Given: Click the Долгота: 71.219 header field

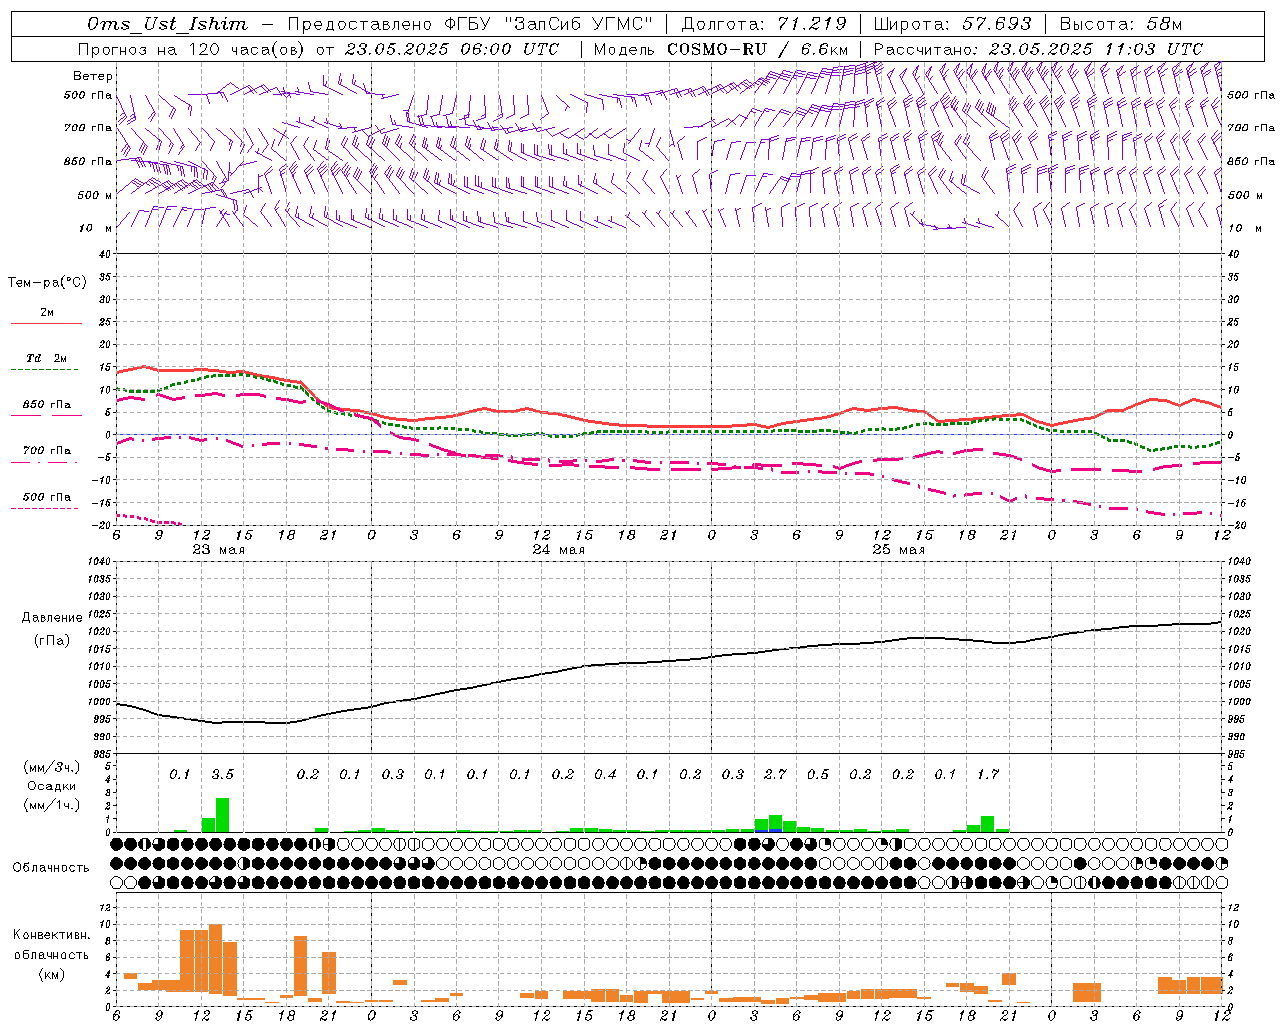Looking at the screenshot, I should click(763, 24).
